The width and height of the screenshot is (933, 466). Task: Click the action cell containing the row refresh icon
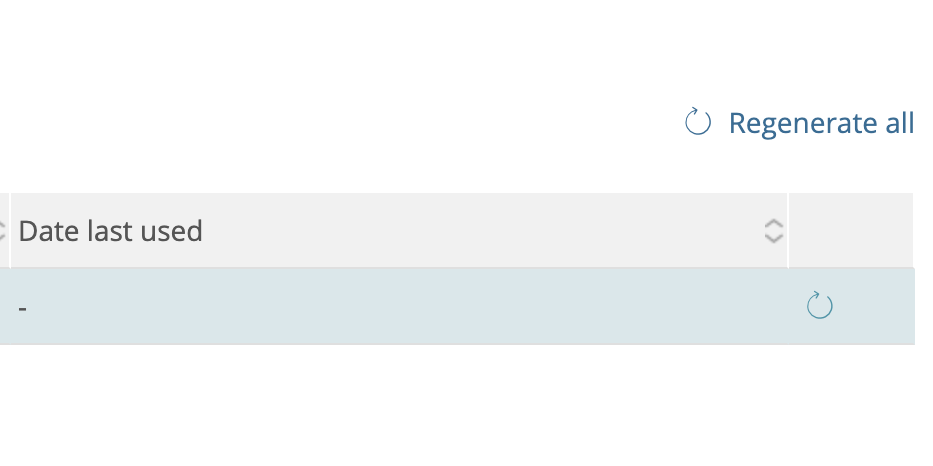[x=851, y=306]
